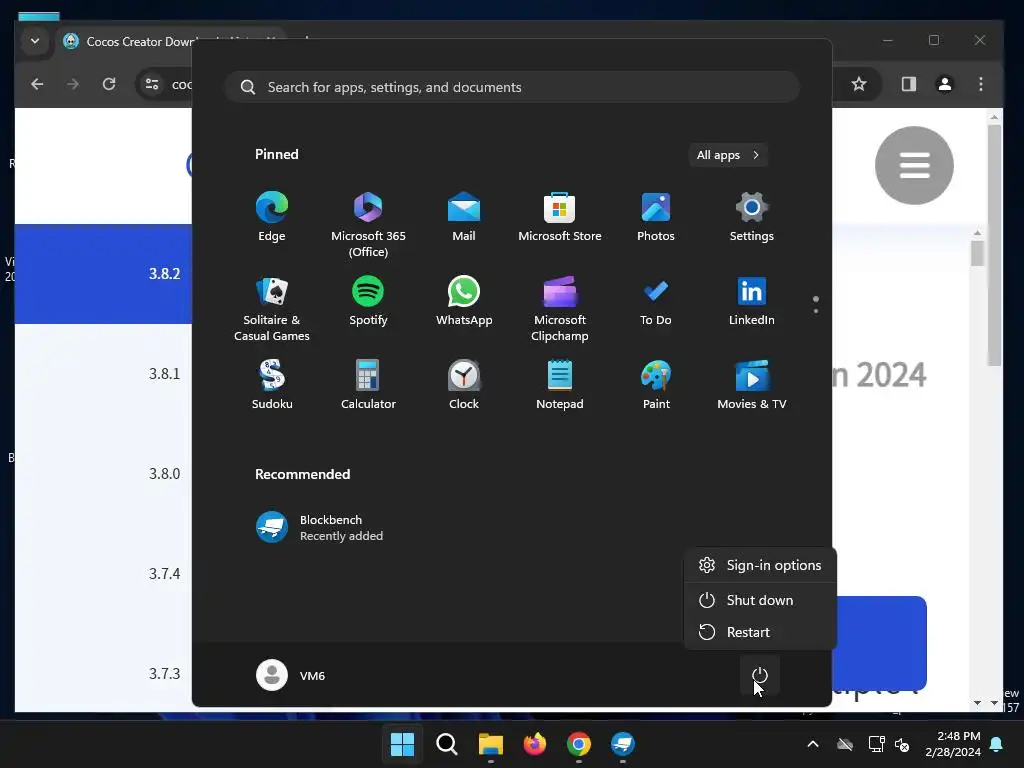Open File Explorer from the taskbar
Image resolution: width=1024 pixels, height=768 pixels.
coord(490,744)
